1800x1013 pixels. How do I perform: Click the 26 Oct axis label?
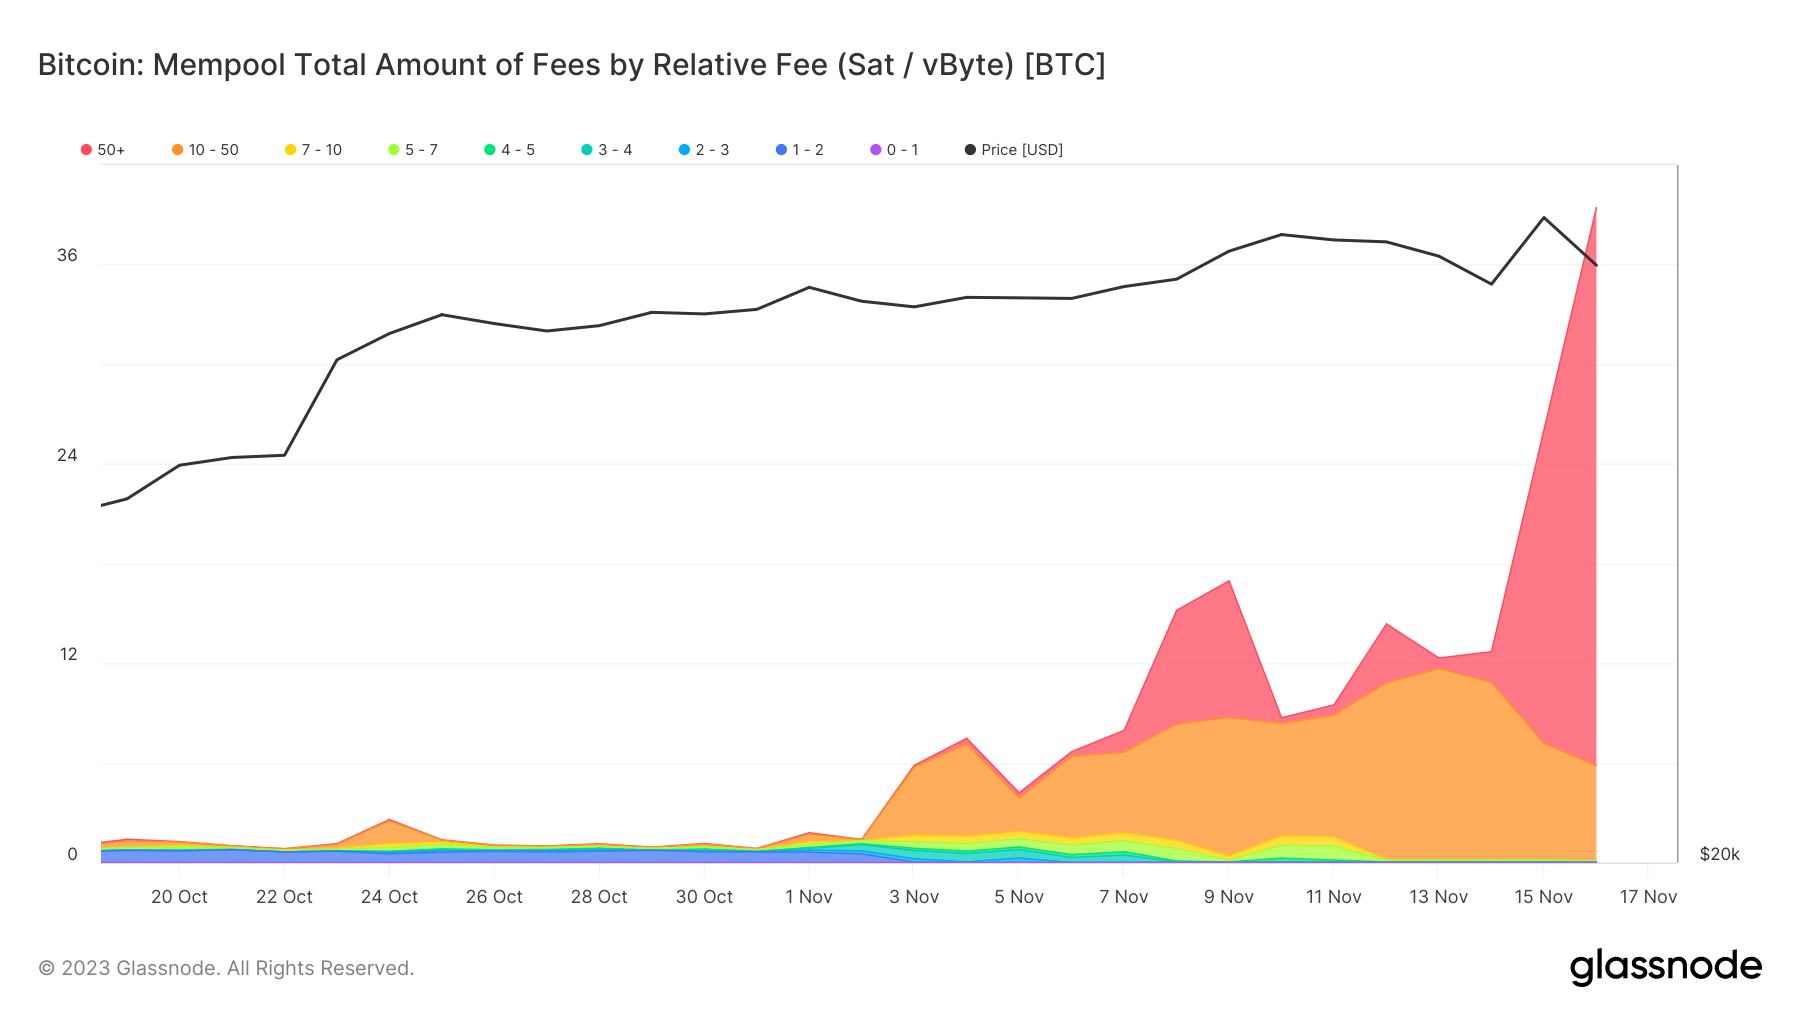[494, 897]
